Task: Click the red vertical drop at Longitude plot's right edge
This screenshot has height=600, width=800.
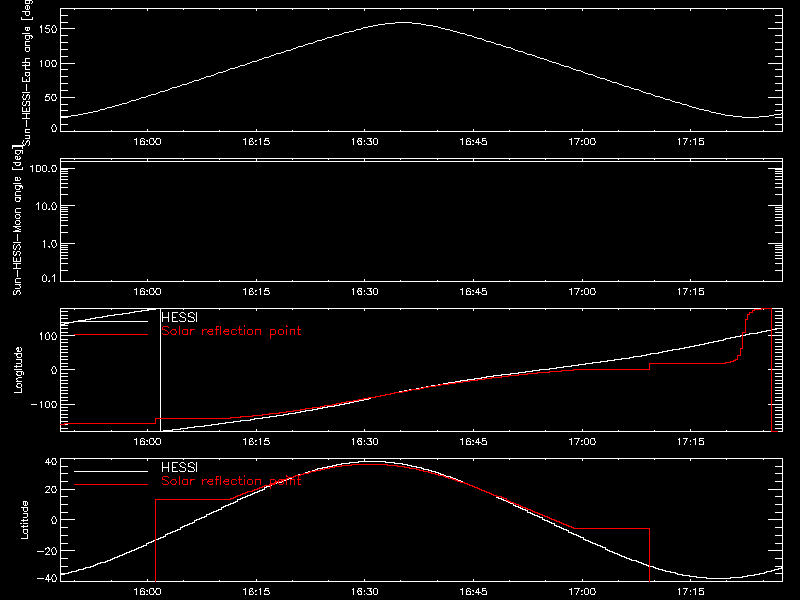Action: click(771, 370)
